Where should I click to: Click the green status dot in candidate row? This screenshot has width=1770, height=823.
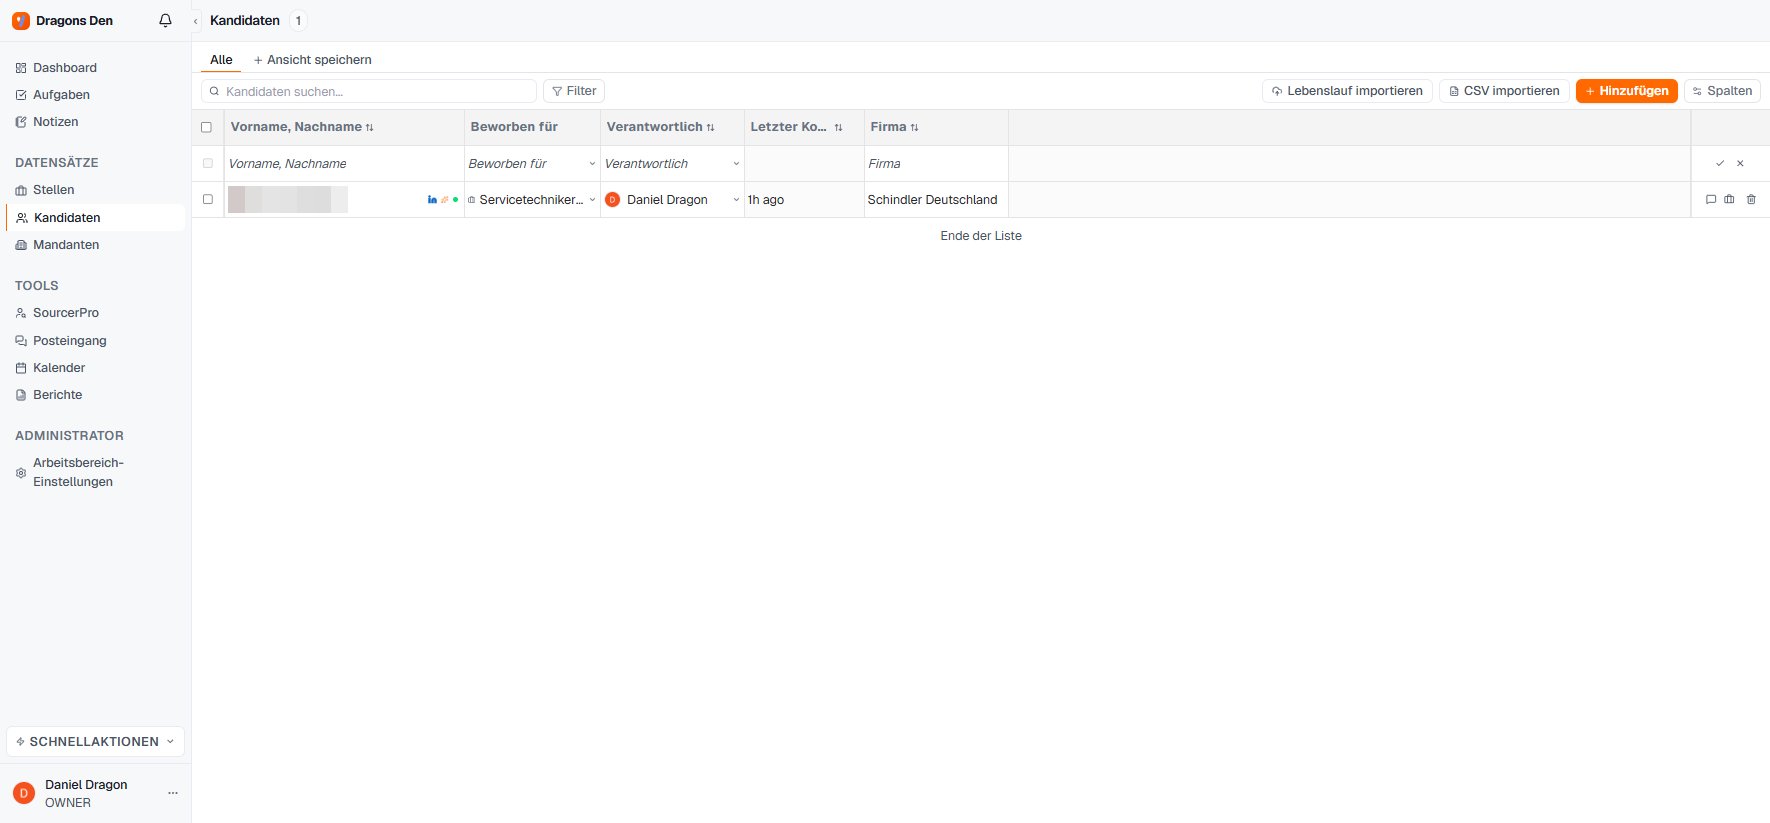click(x=456, y=200)
